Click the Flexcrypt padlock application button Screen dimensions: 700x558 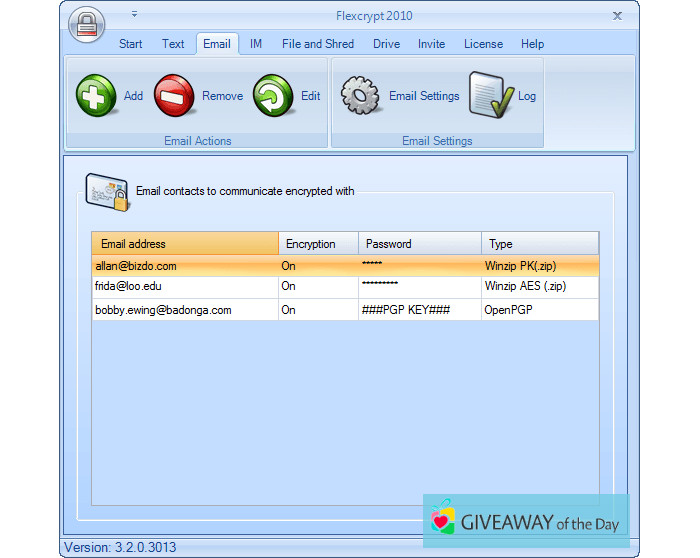(x=87, y=24)
